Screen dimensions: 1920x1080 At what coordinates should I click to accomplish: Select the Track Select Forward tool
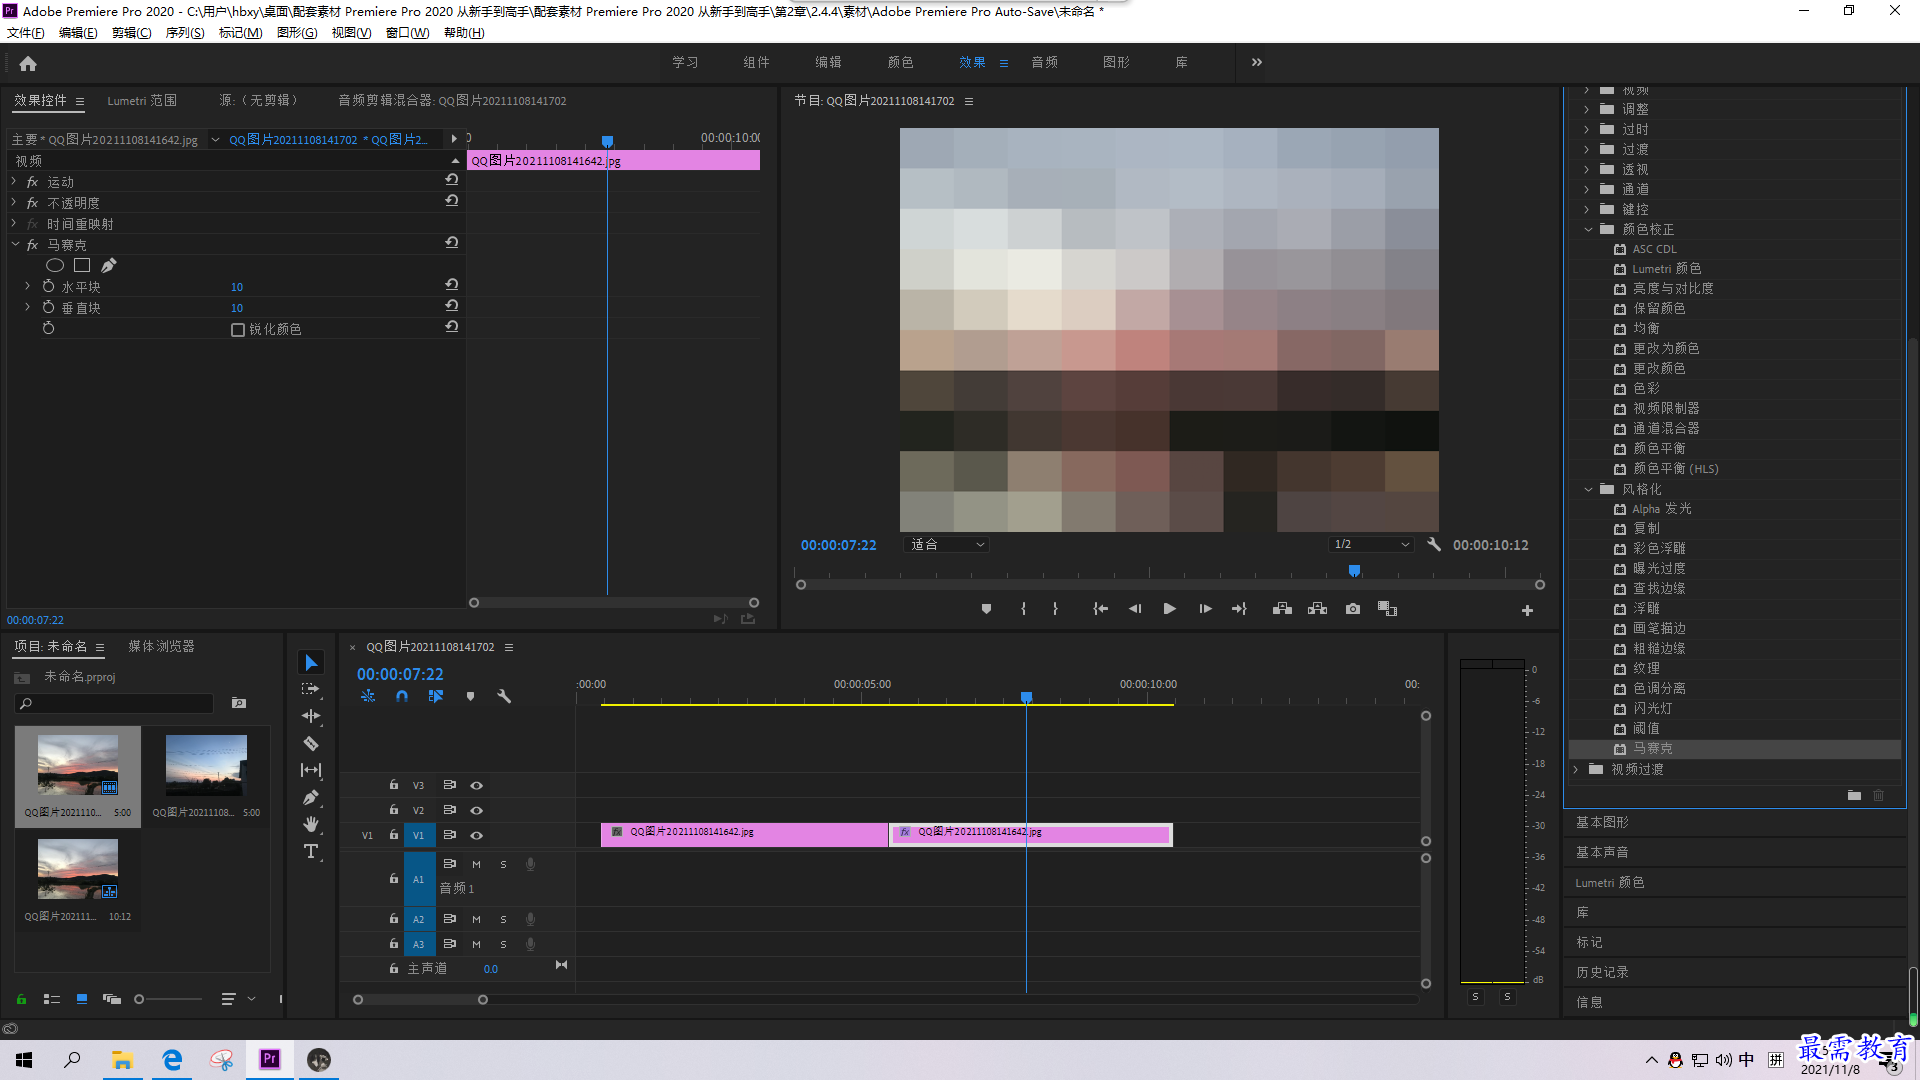[x=311, y=689]
